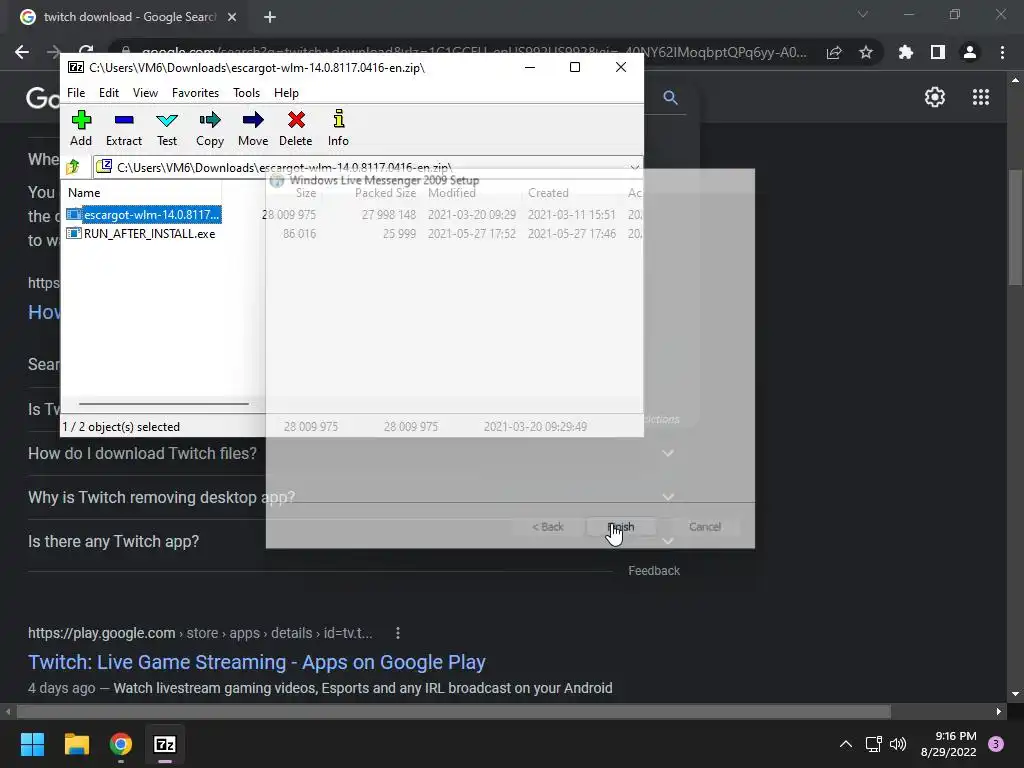Open the Google apps grid

tap(981, 97)
